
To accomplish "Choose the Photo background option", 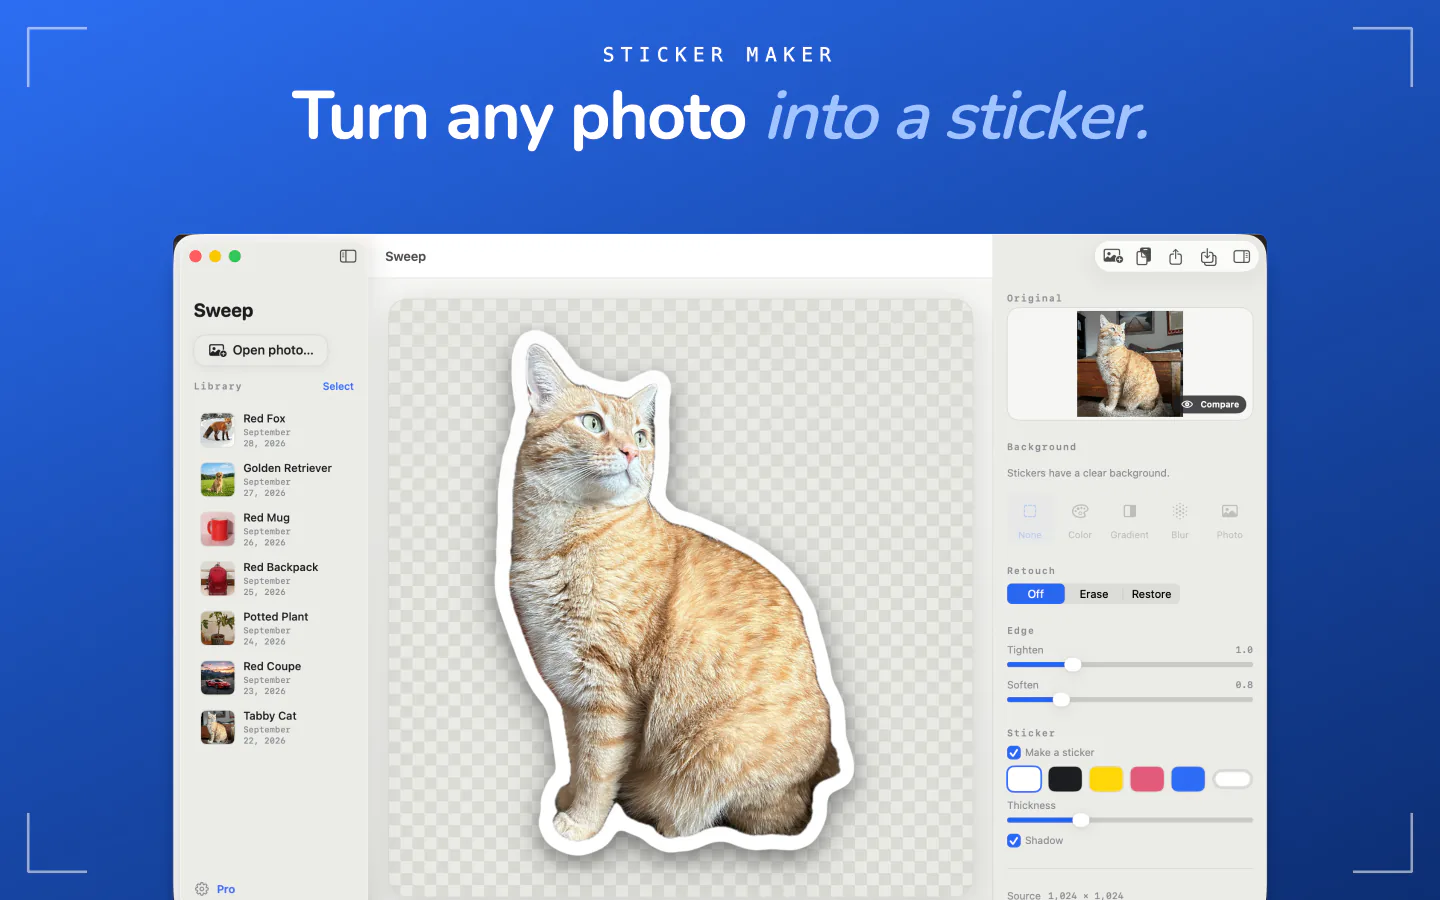I will pyautogui.click(x=1230, y=520).
